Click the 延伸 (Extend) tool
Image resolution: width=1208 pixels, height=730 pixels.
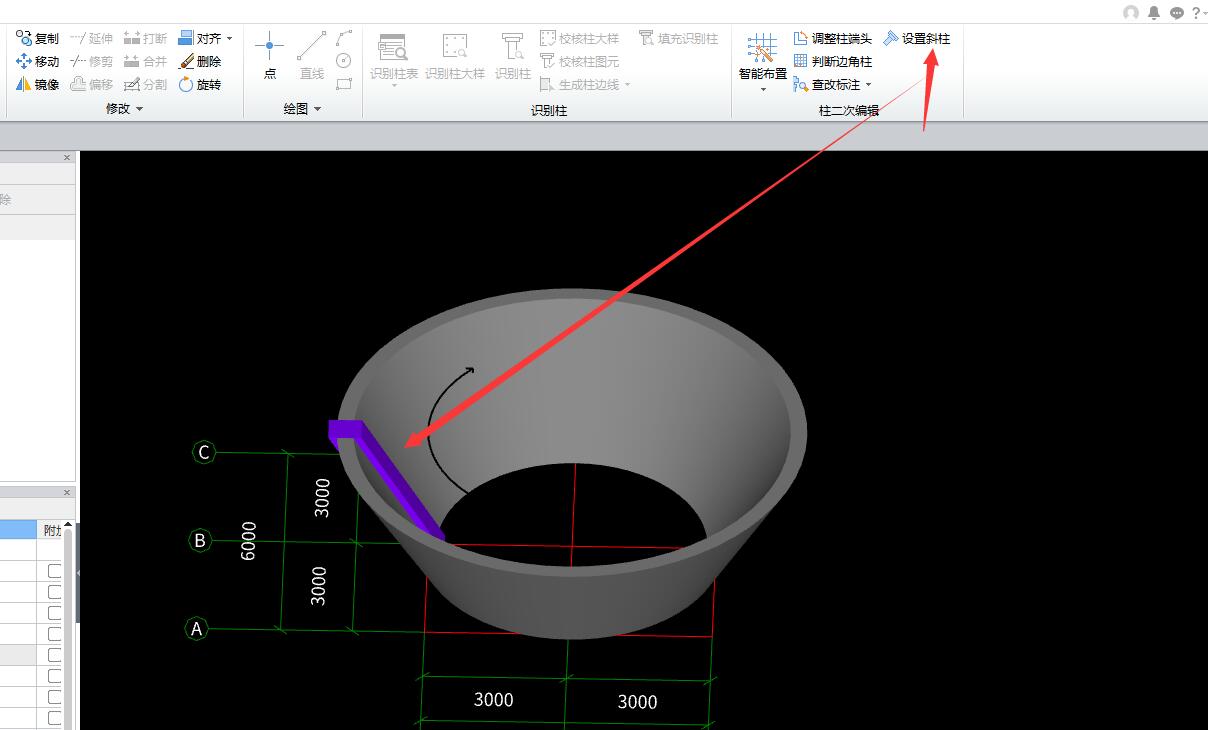point(92,38)
